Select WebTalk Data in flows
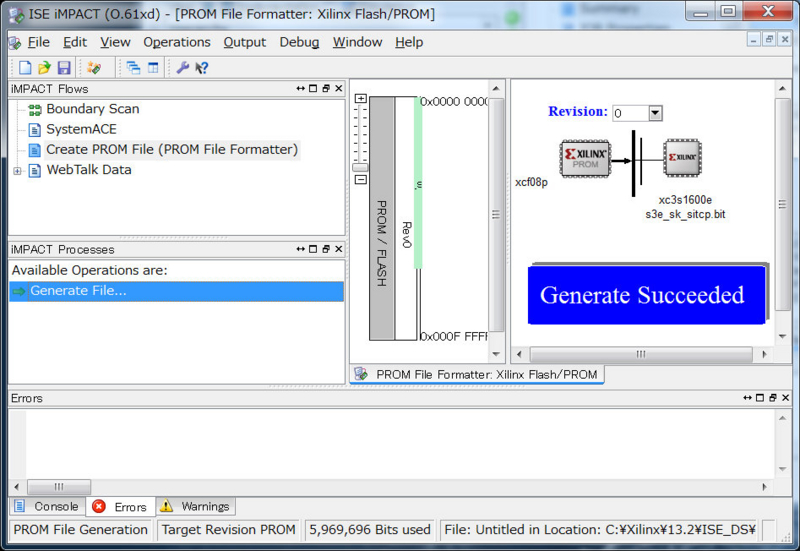The height and width of the screenshot is (551, 800). 89,170
